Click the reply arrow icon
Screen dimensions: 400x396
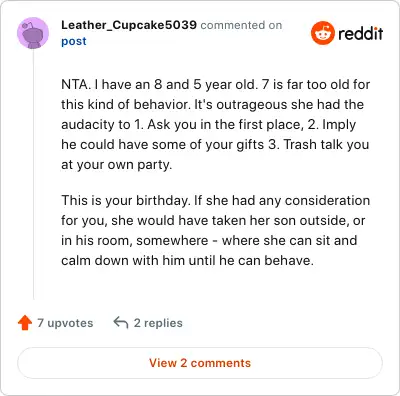coord(121,323)
